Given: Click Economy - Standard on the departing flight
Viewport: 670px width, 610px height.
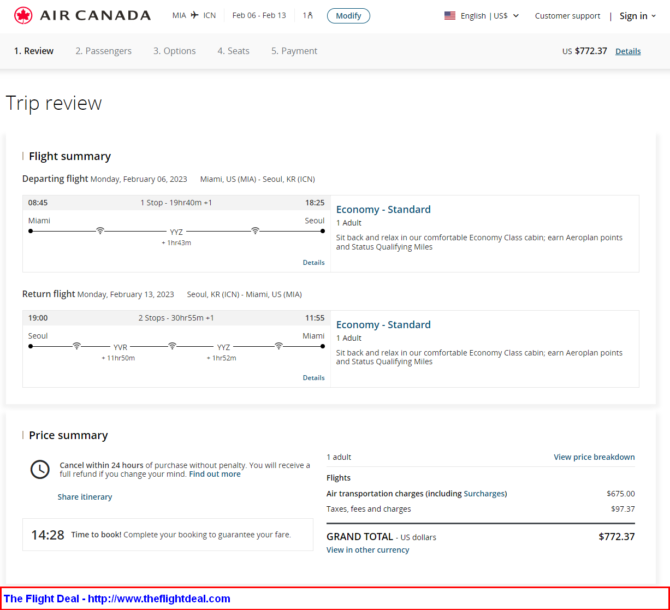Looking at the screenshot, I should pos(383,209).
